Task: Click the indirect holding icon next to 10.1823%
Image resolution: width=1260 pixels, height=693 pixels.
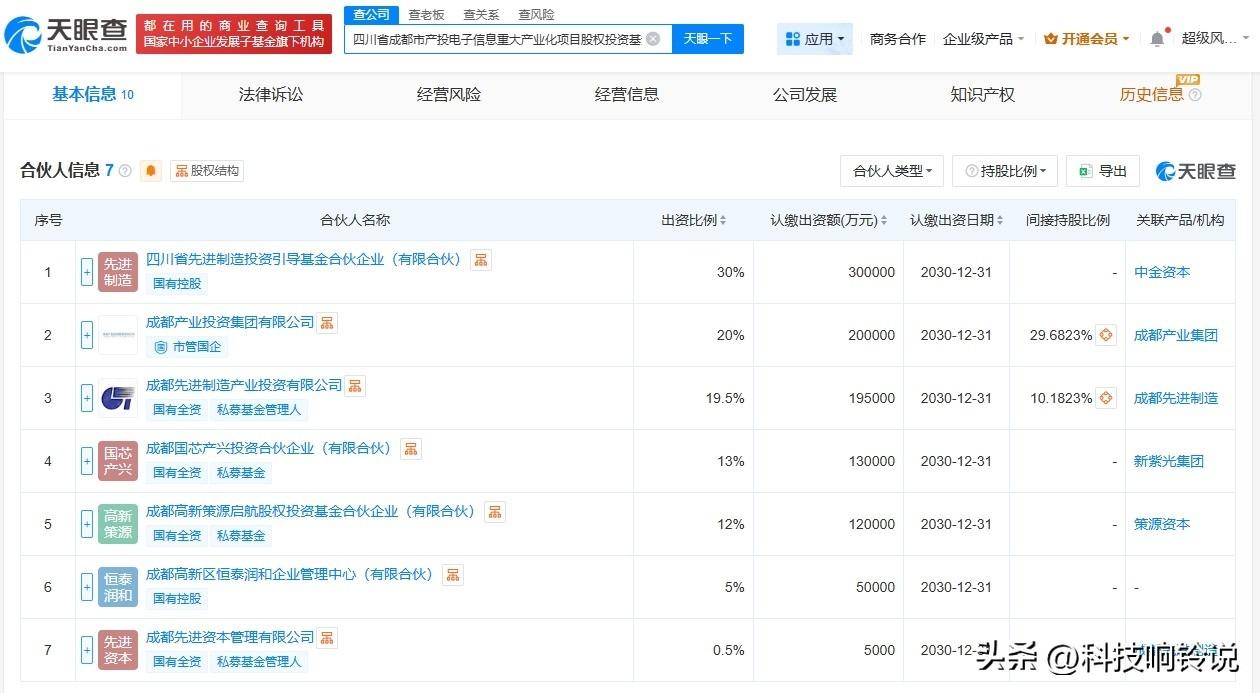Action: coord(1106,398)
